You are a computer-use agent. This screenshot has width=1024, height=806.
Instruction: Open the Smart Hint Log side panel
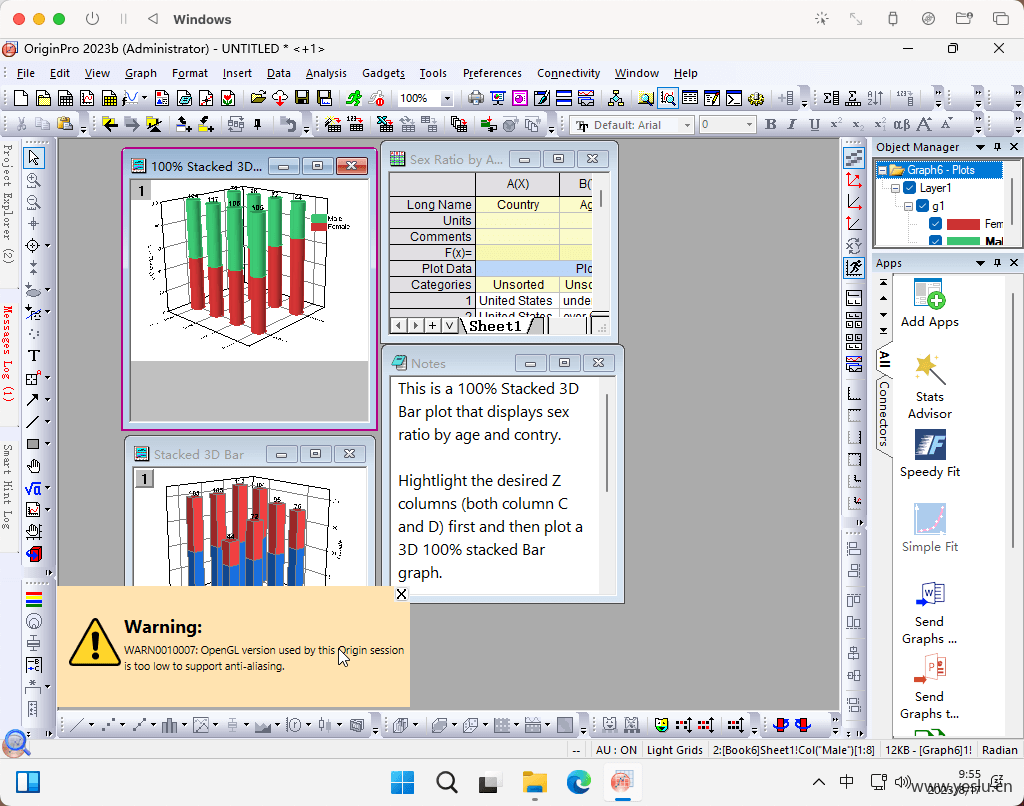tap(7, 487)
